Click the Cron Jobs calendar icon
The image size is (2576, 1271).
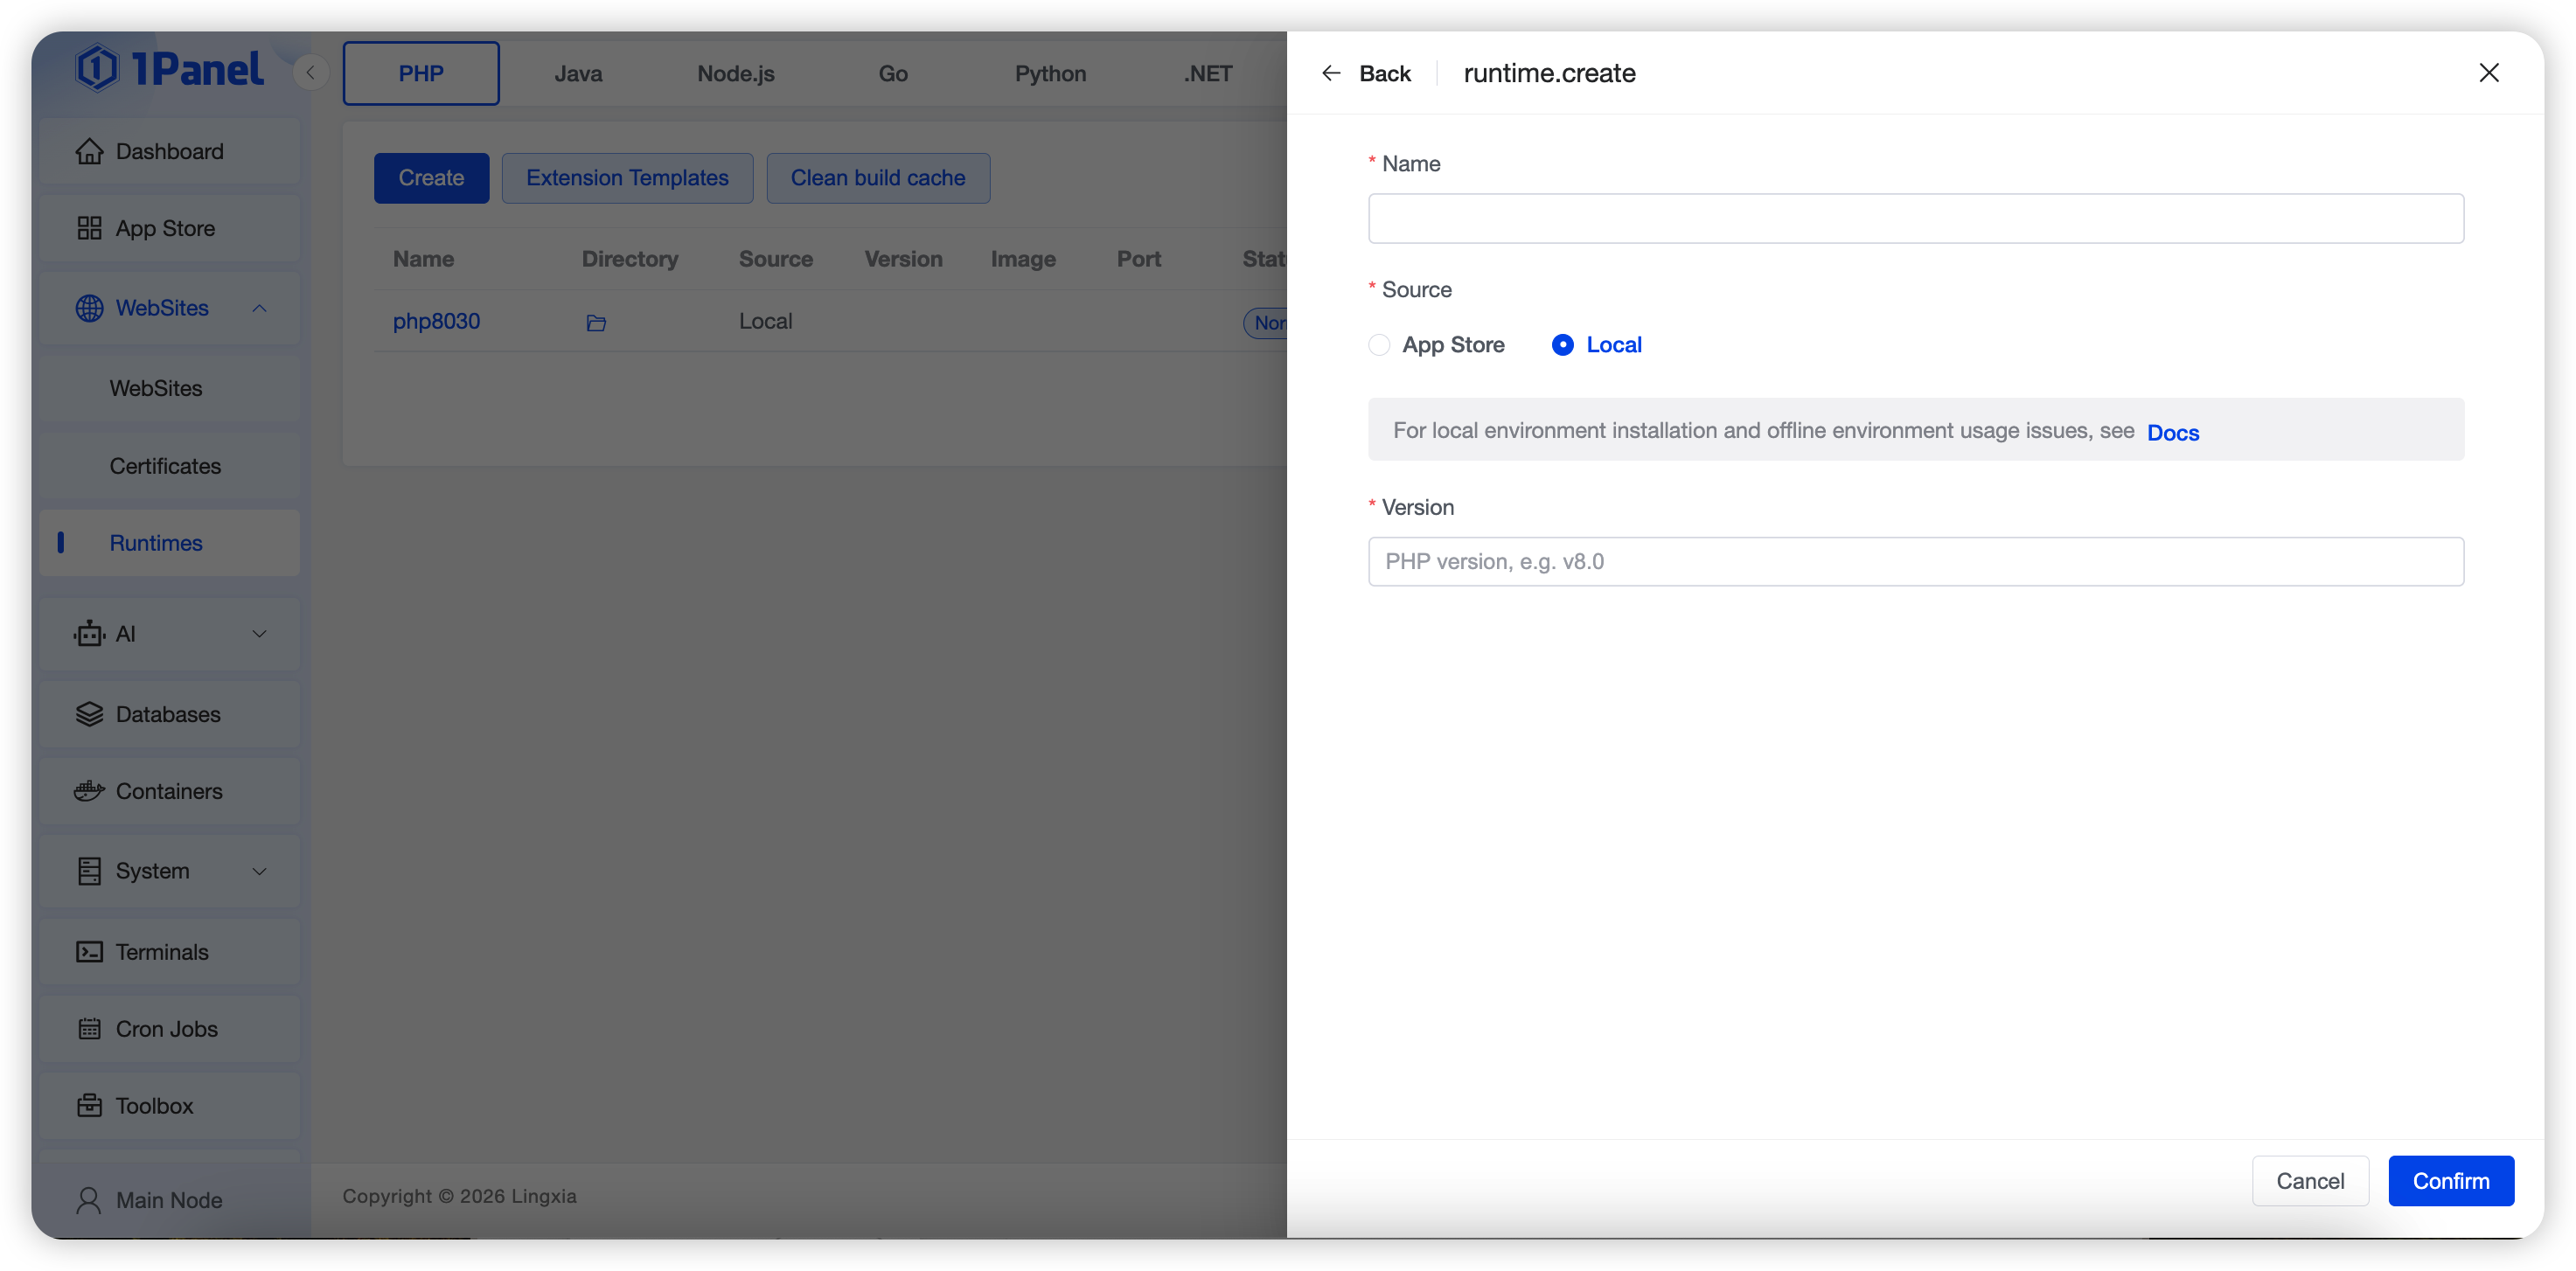pos(89,1028)
